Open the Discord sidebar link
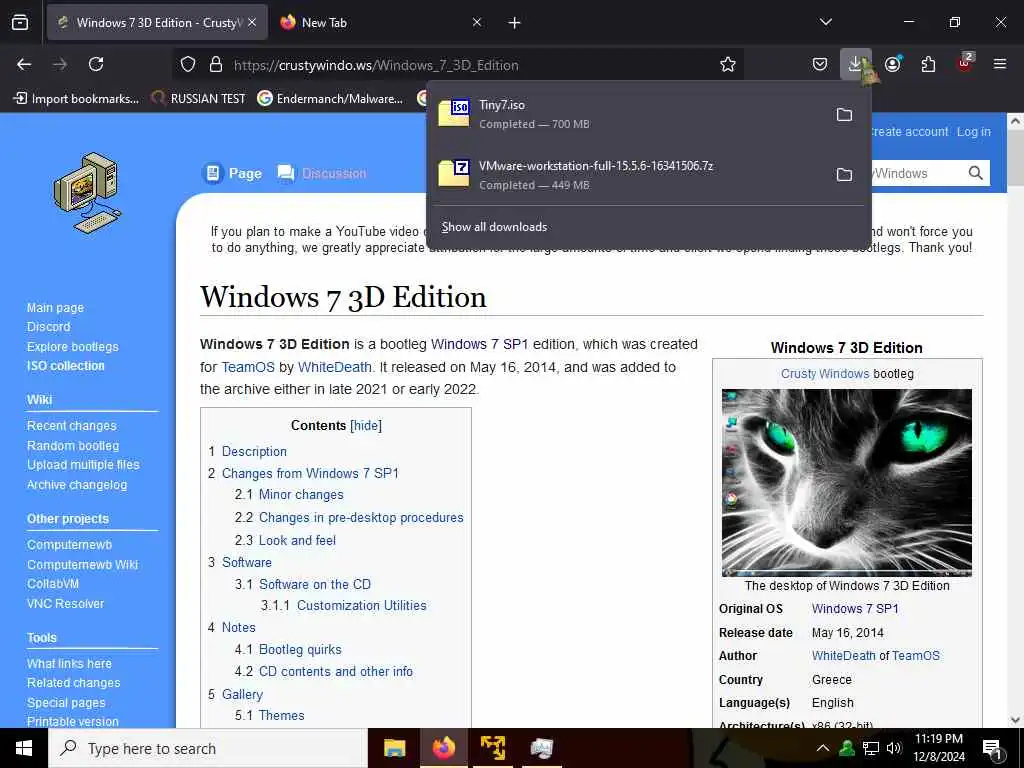This screenshot has height=768, width=1024. pyautogui.click(x=48, y=327)
